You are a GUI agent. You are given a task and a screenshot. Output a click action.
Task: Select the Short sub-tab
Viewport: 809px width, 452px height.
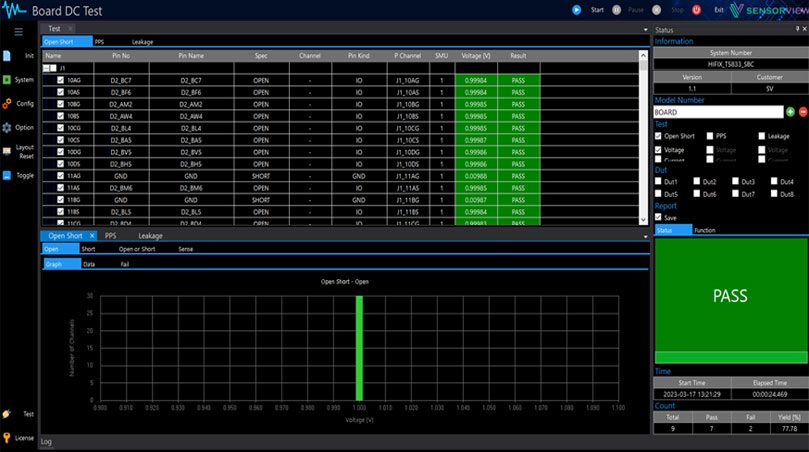click(x=88, y=249)
